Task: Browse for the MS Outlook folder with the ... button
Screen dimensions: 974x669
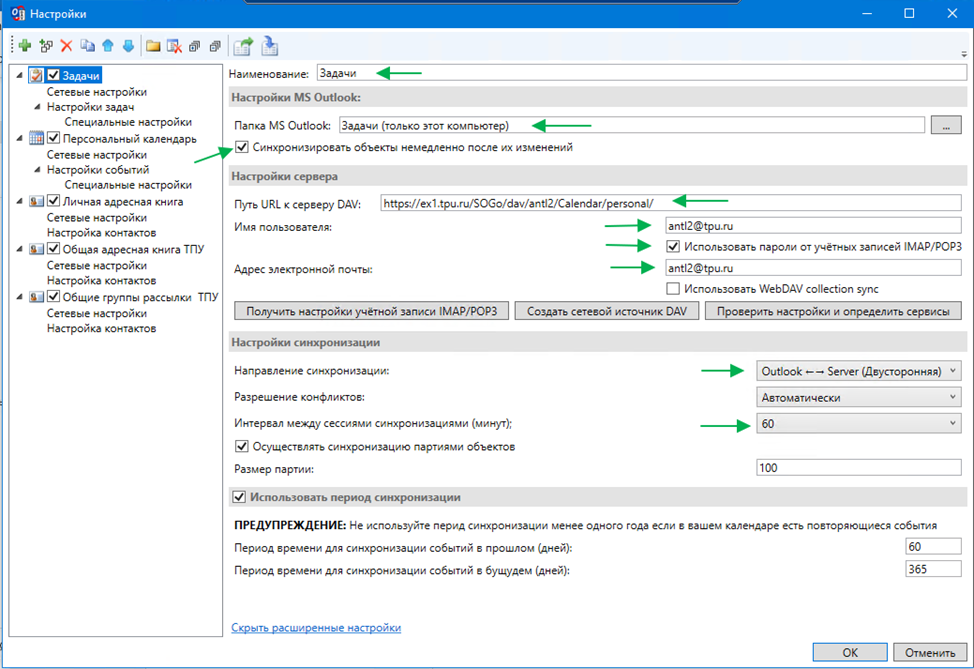Action: tap(945, 125)
